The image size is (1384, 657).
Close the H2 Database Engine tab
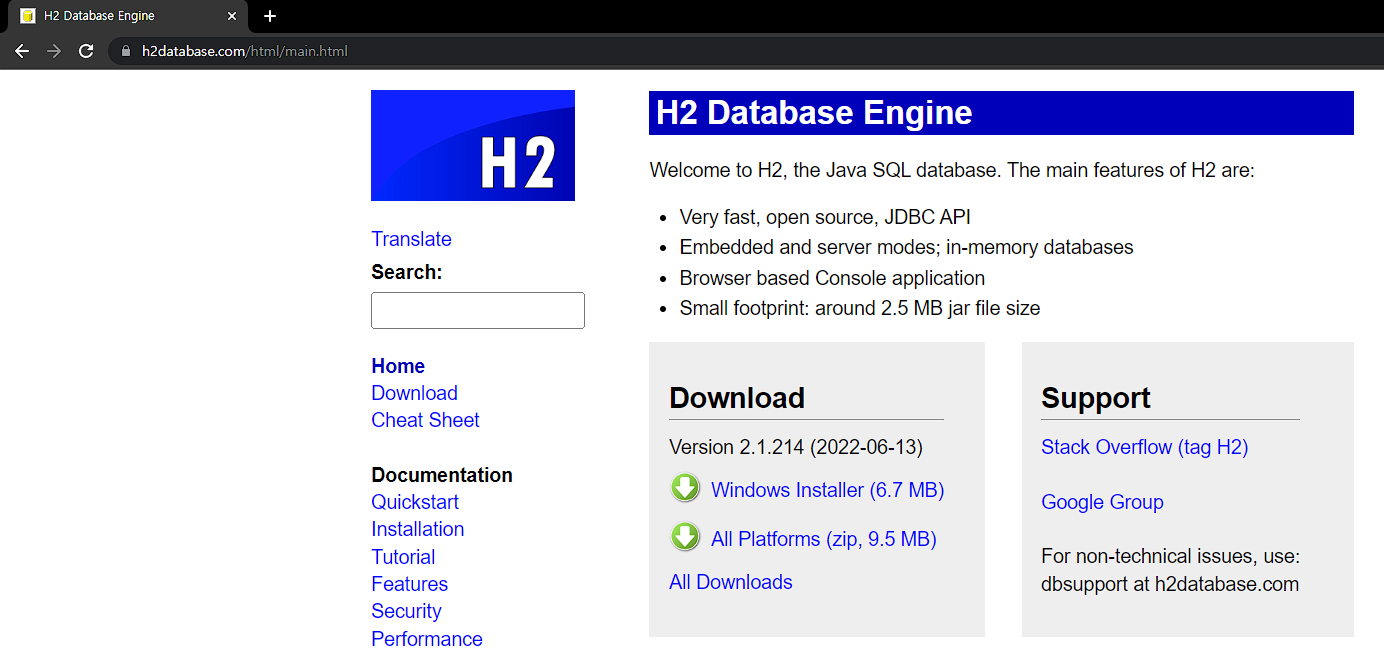click(232, 16)
